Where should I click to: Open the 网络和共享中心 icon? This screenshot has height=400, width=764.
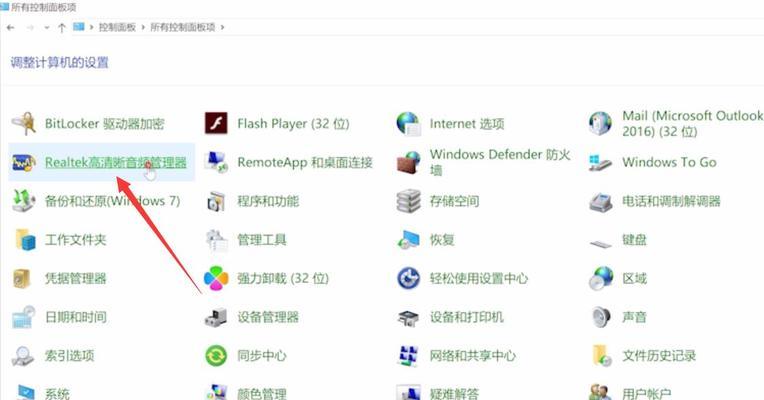click(x=408, y=356)
